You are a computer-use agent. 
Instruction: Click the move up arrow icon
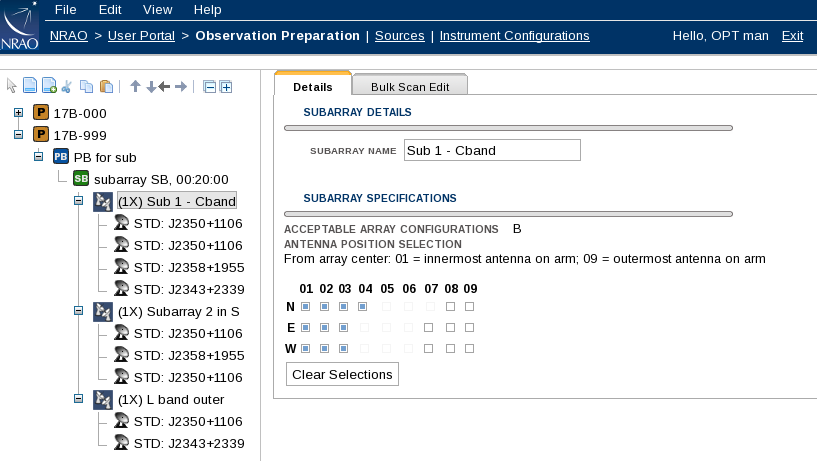135,87
